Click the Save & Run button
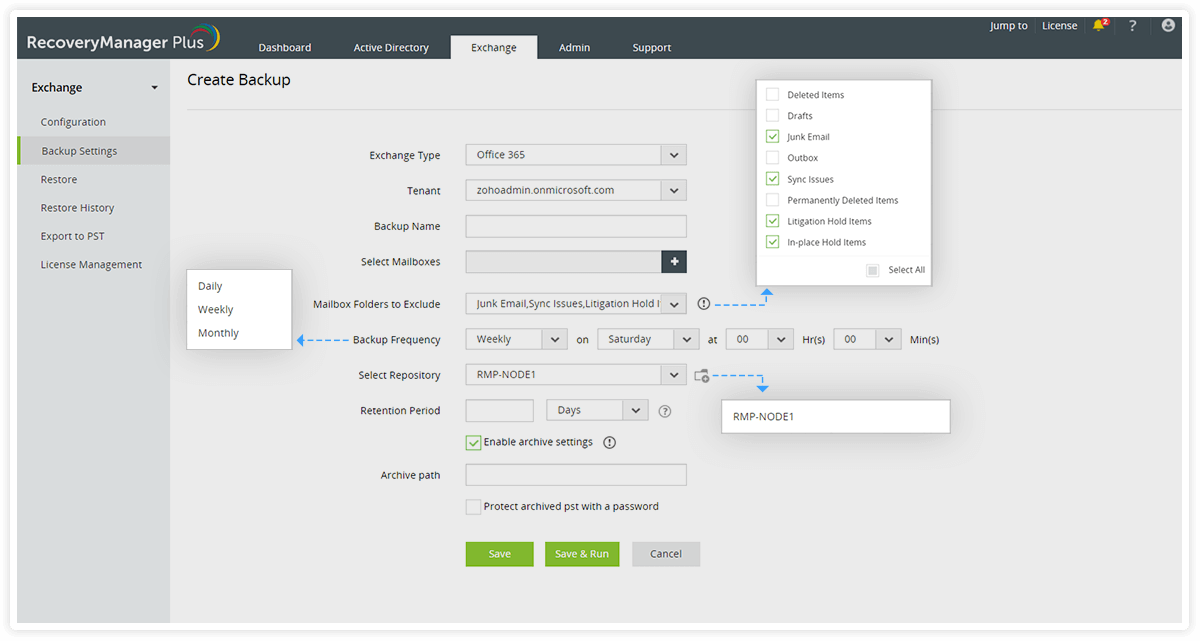Viewport: 1200px width, 641px height. tap(582, 554)
